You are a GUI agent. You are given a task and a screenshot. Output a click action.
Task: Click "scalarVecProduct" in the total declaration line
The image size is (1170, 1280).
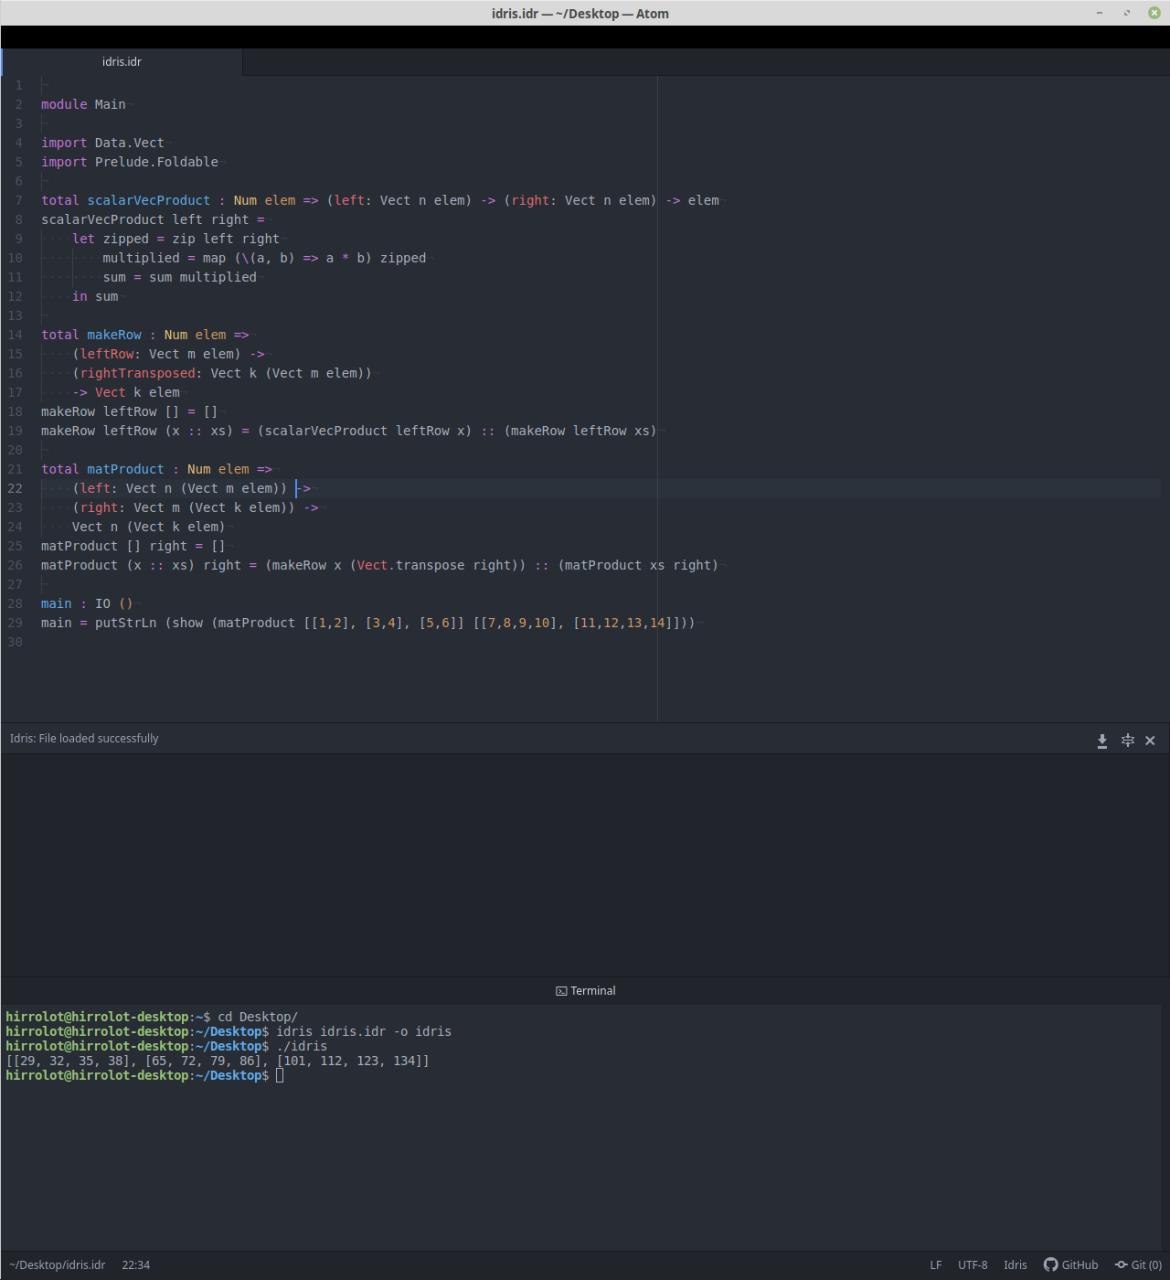coord(148,200)
